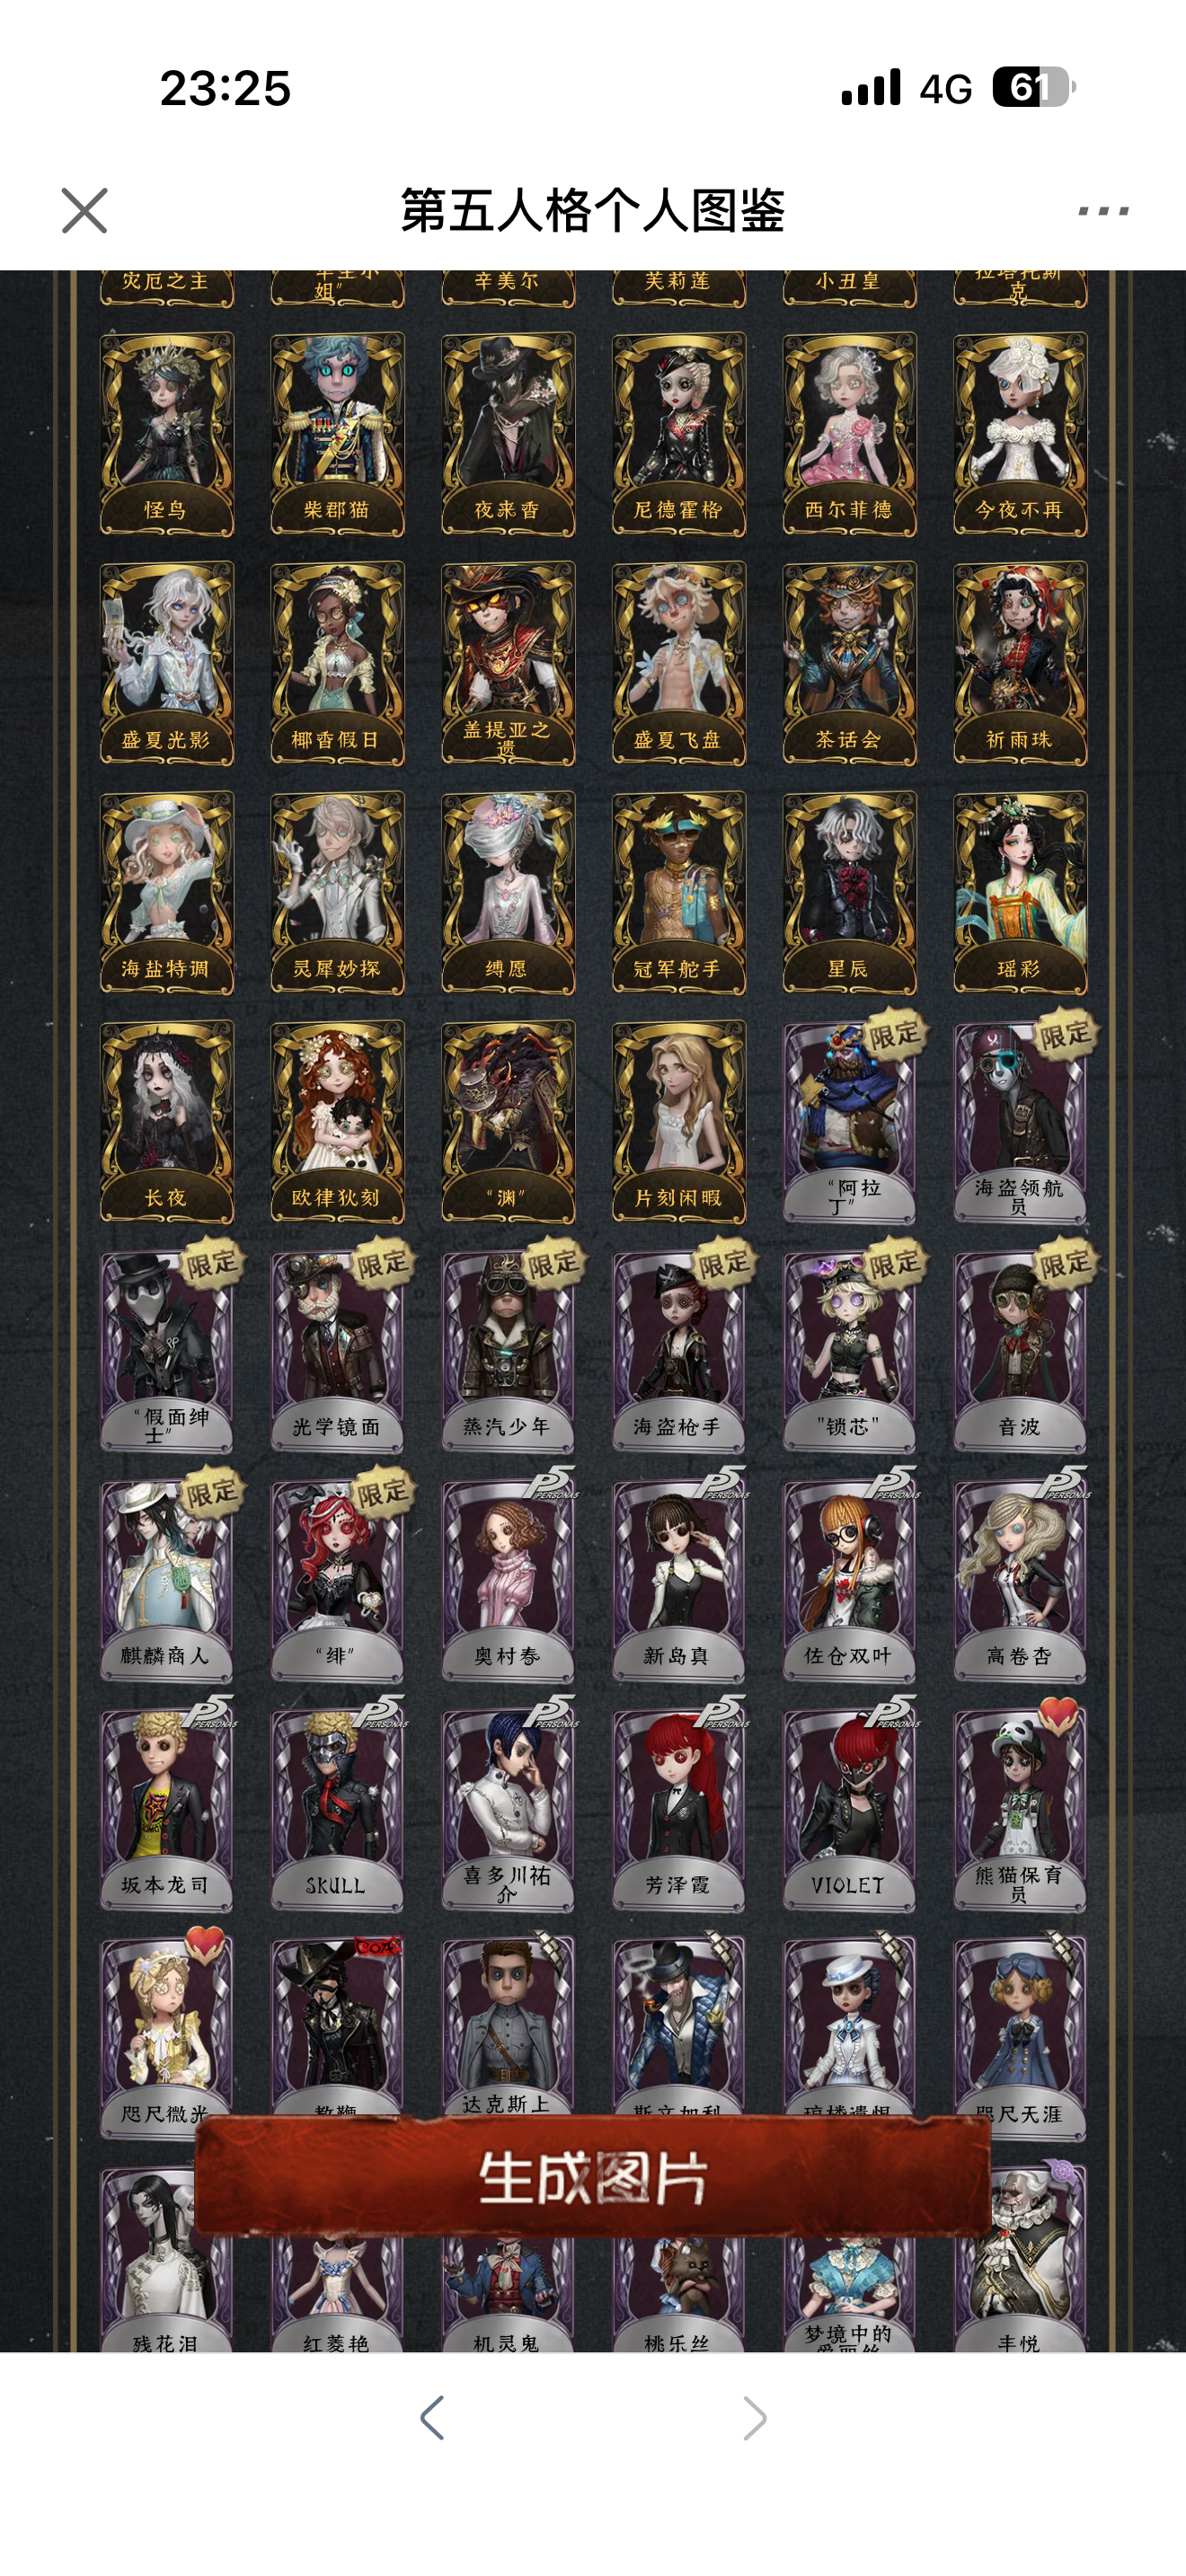
Task: Select the 熊猫保育员 heart-badge card
Action: tap(1020, 1809)
